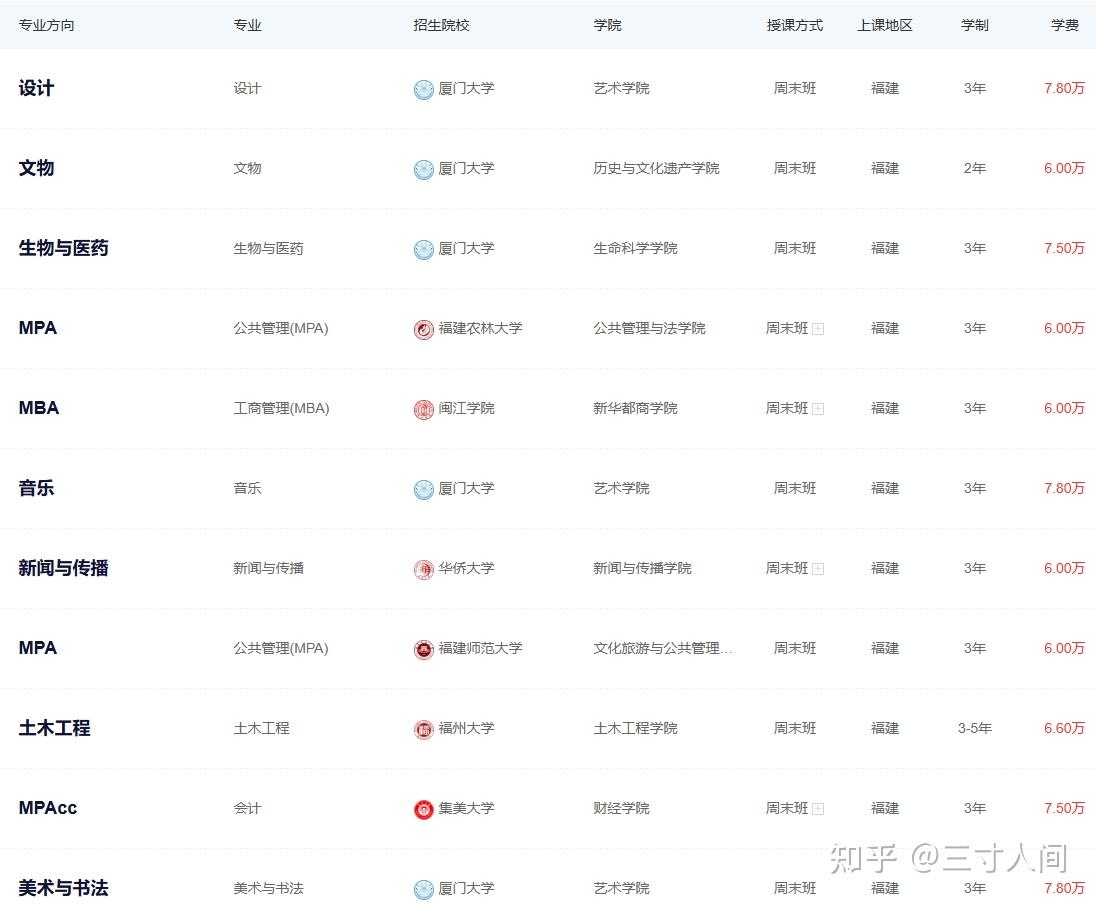Click the 2年 duration cell
Screen dimensions: 1096x904
(x=974, y=168)
